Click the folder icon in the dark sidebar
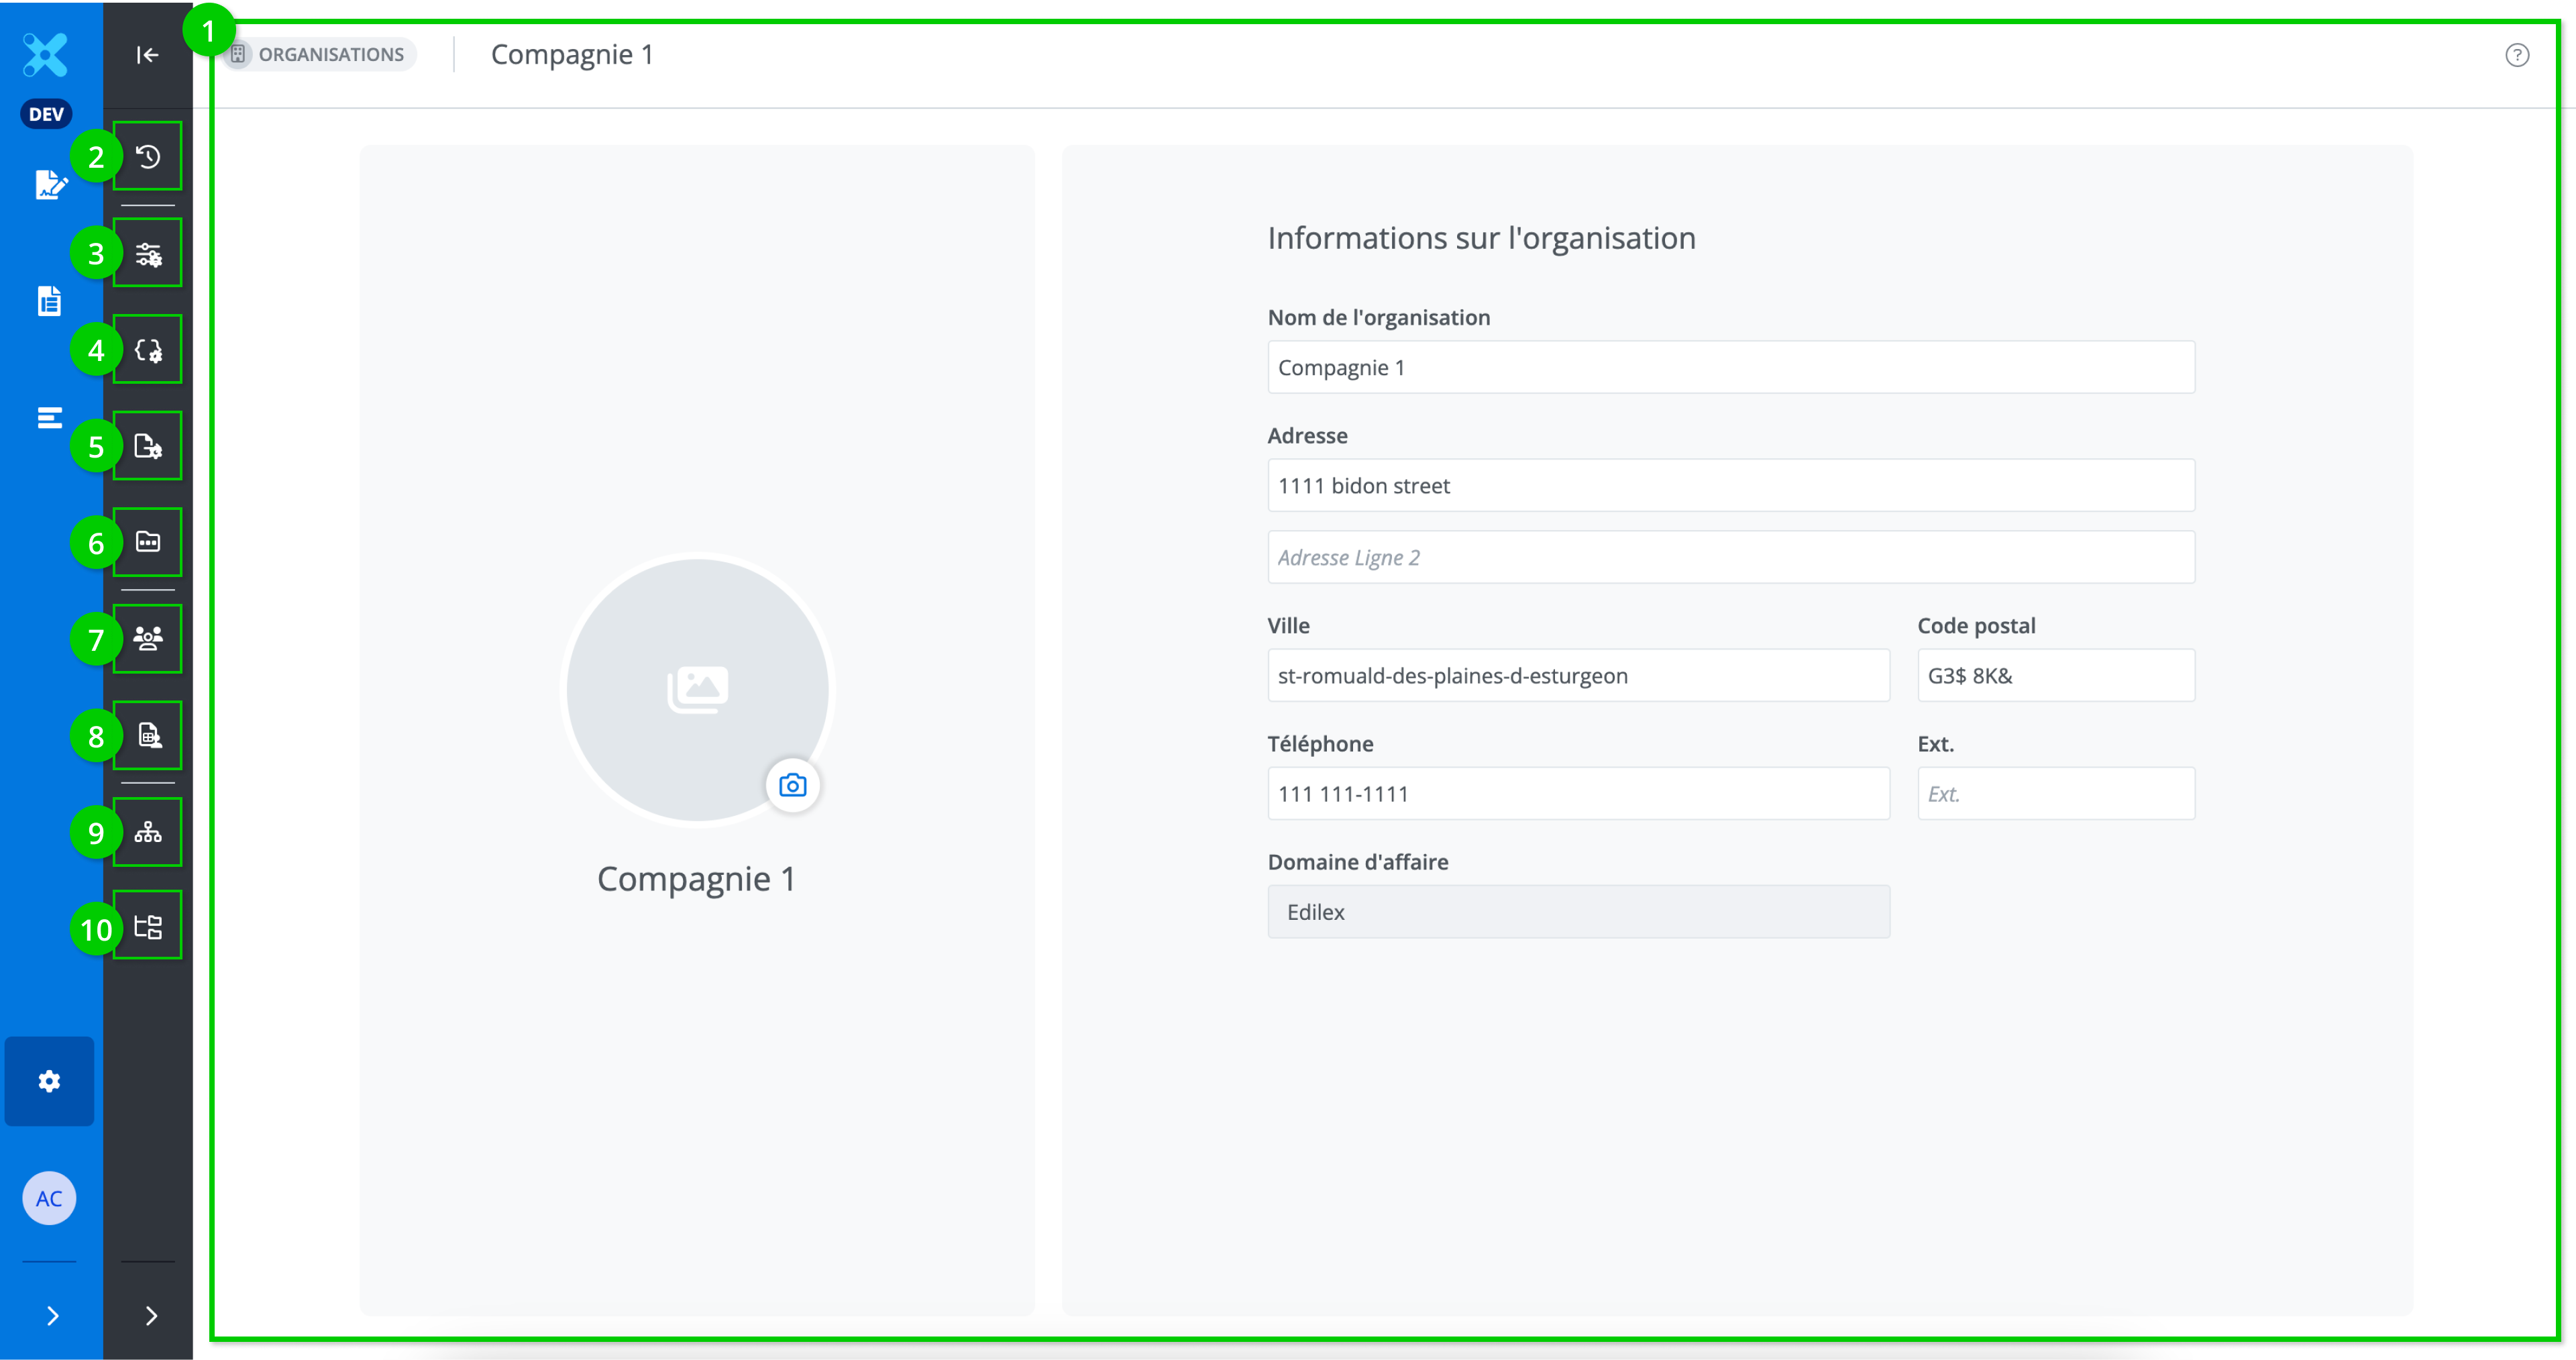This screenshot has height=1360, width=2576. (x=148, y=542)
